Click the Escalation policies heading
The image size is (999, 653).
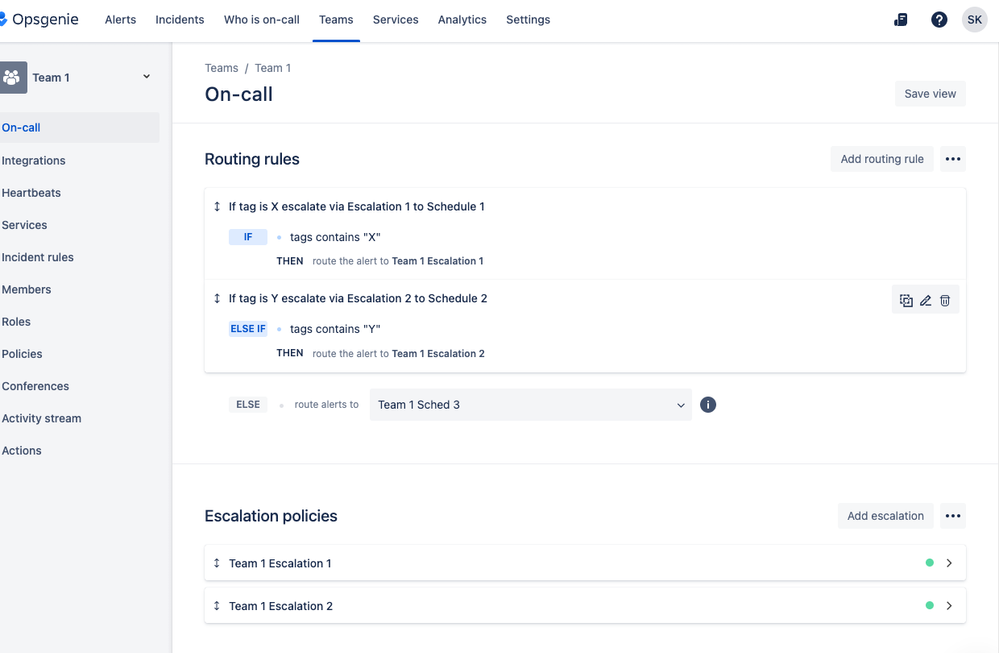tap(271, 516)
